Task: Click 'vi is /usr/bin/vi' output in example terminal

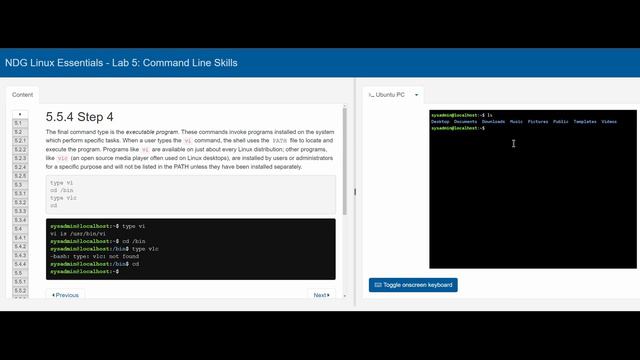Action: click(x=78, y=233)
